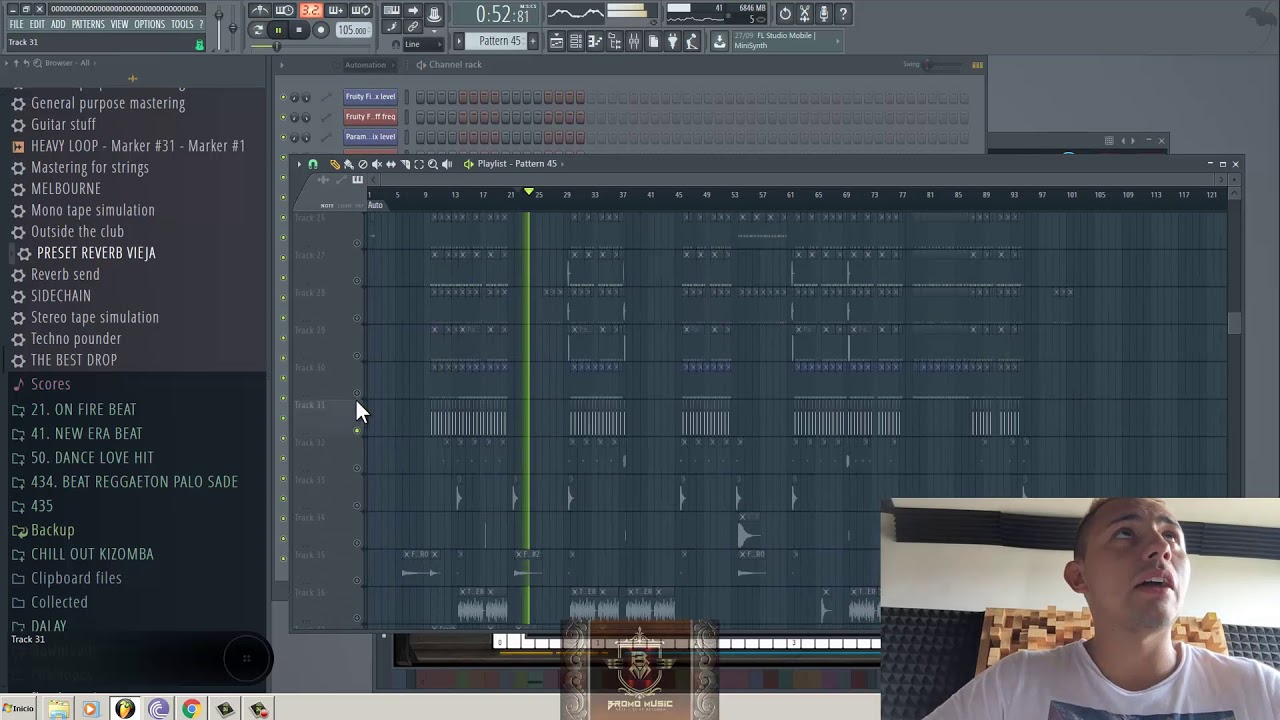Viewport: 1280px width, 720px height.
Task: Open the plugin picker plug icon
Action: (x=672, y=41)
